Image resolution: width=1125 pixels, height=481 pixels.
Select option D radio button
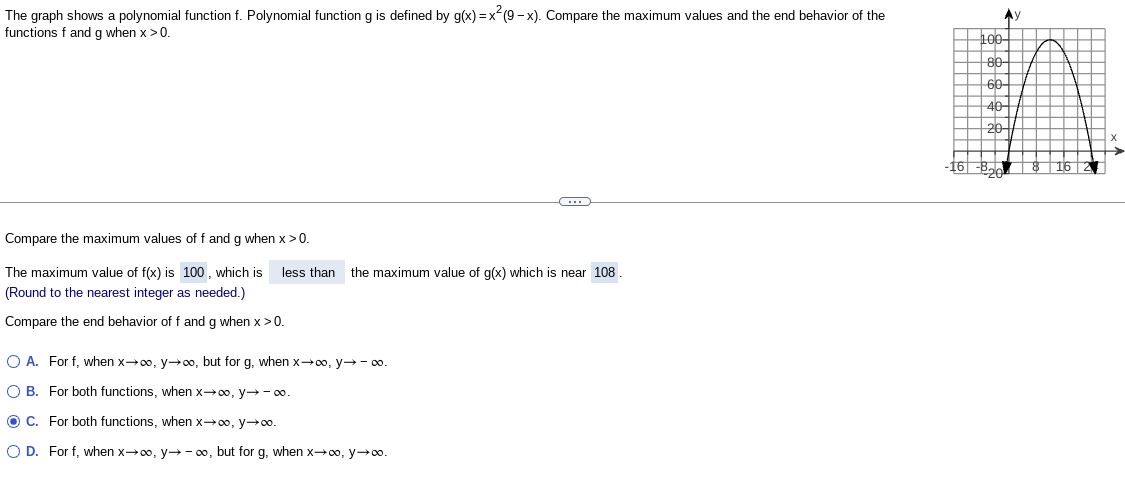(13, 452)
